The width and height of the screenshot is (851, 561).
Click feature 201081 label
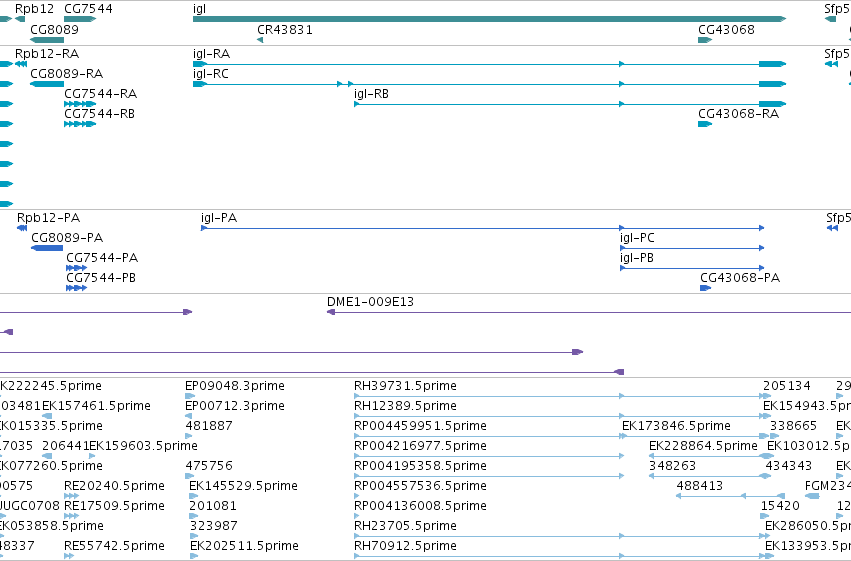(x=213, y=506)
